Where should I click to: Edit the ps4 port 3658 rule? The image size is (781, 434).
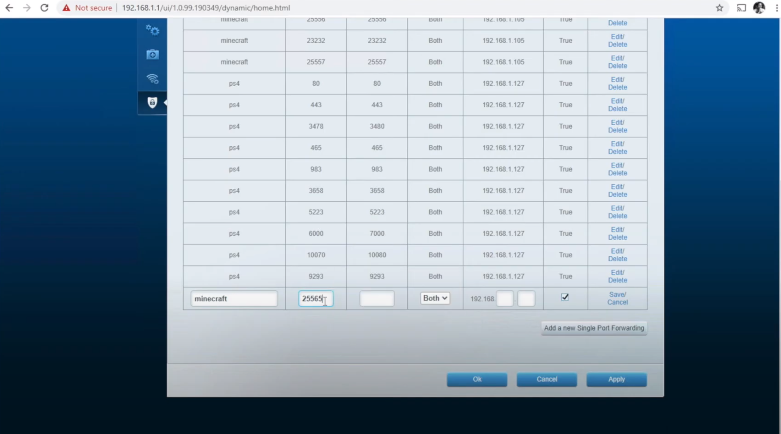tap(618, 187)
